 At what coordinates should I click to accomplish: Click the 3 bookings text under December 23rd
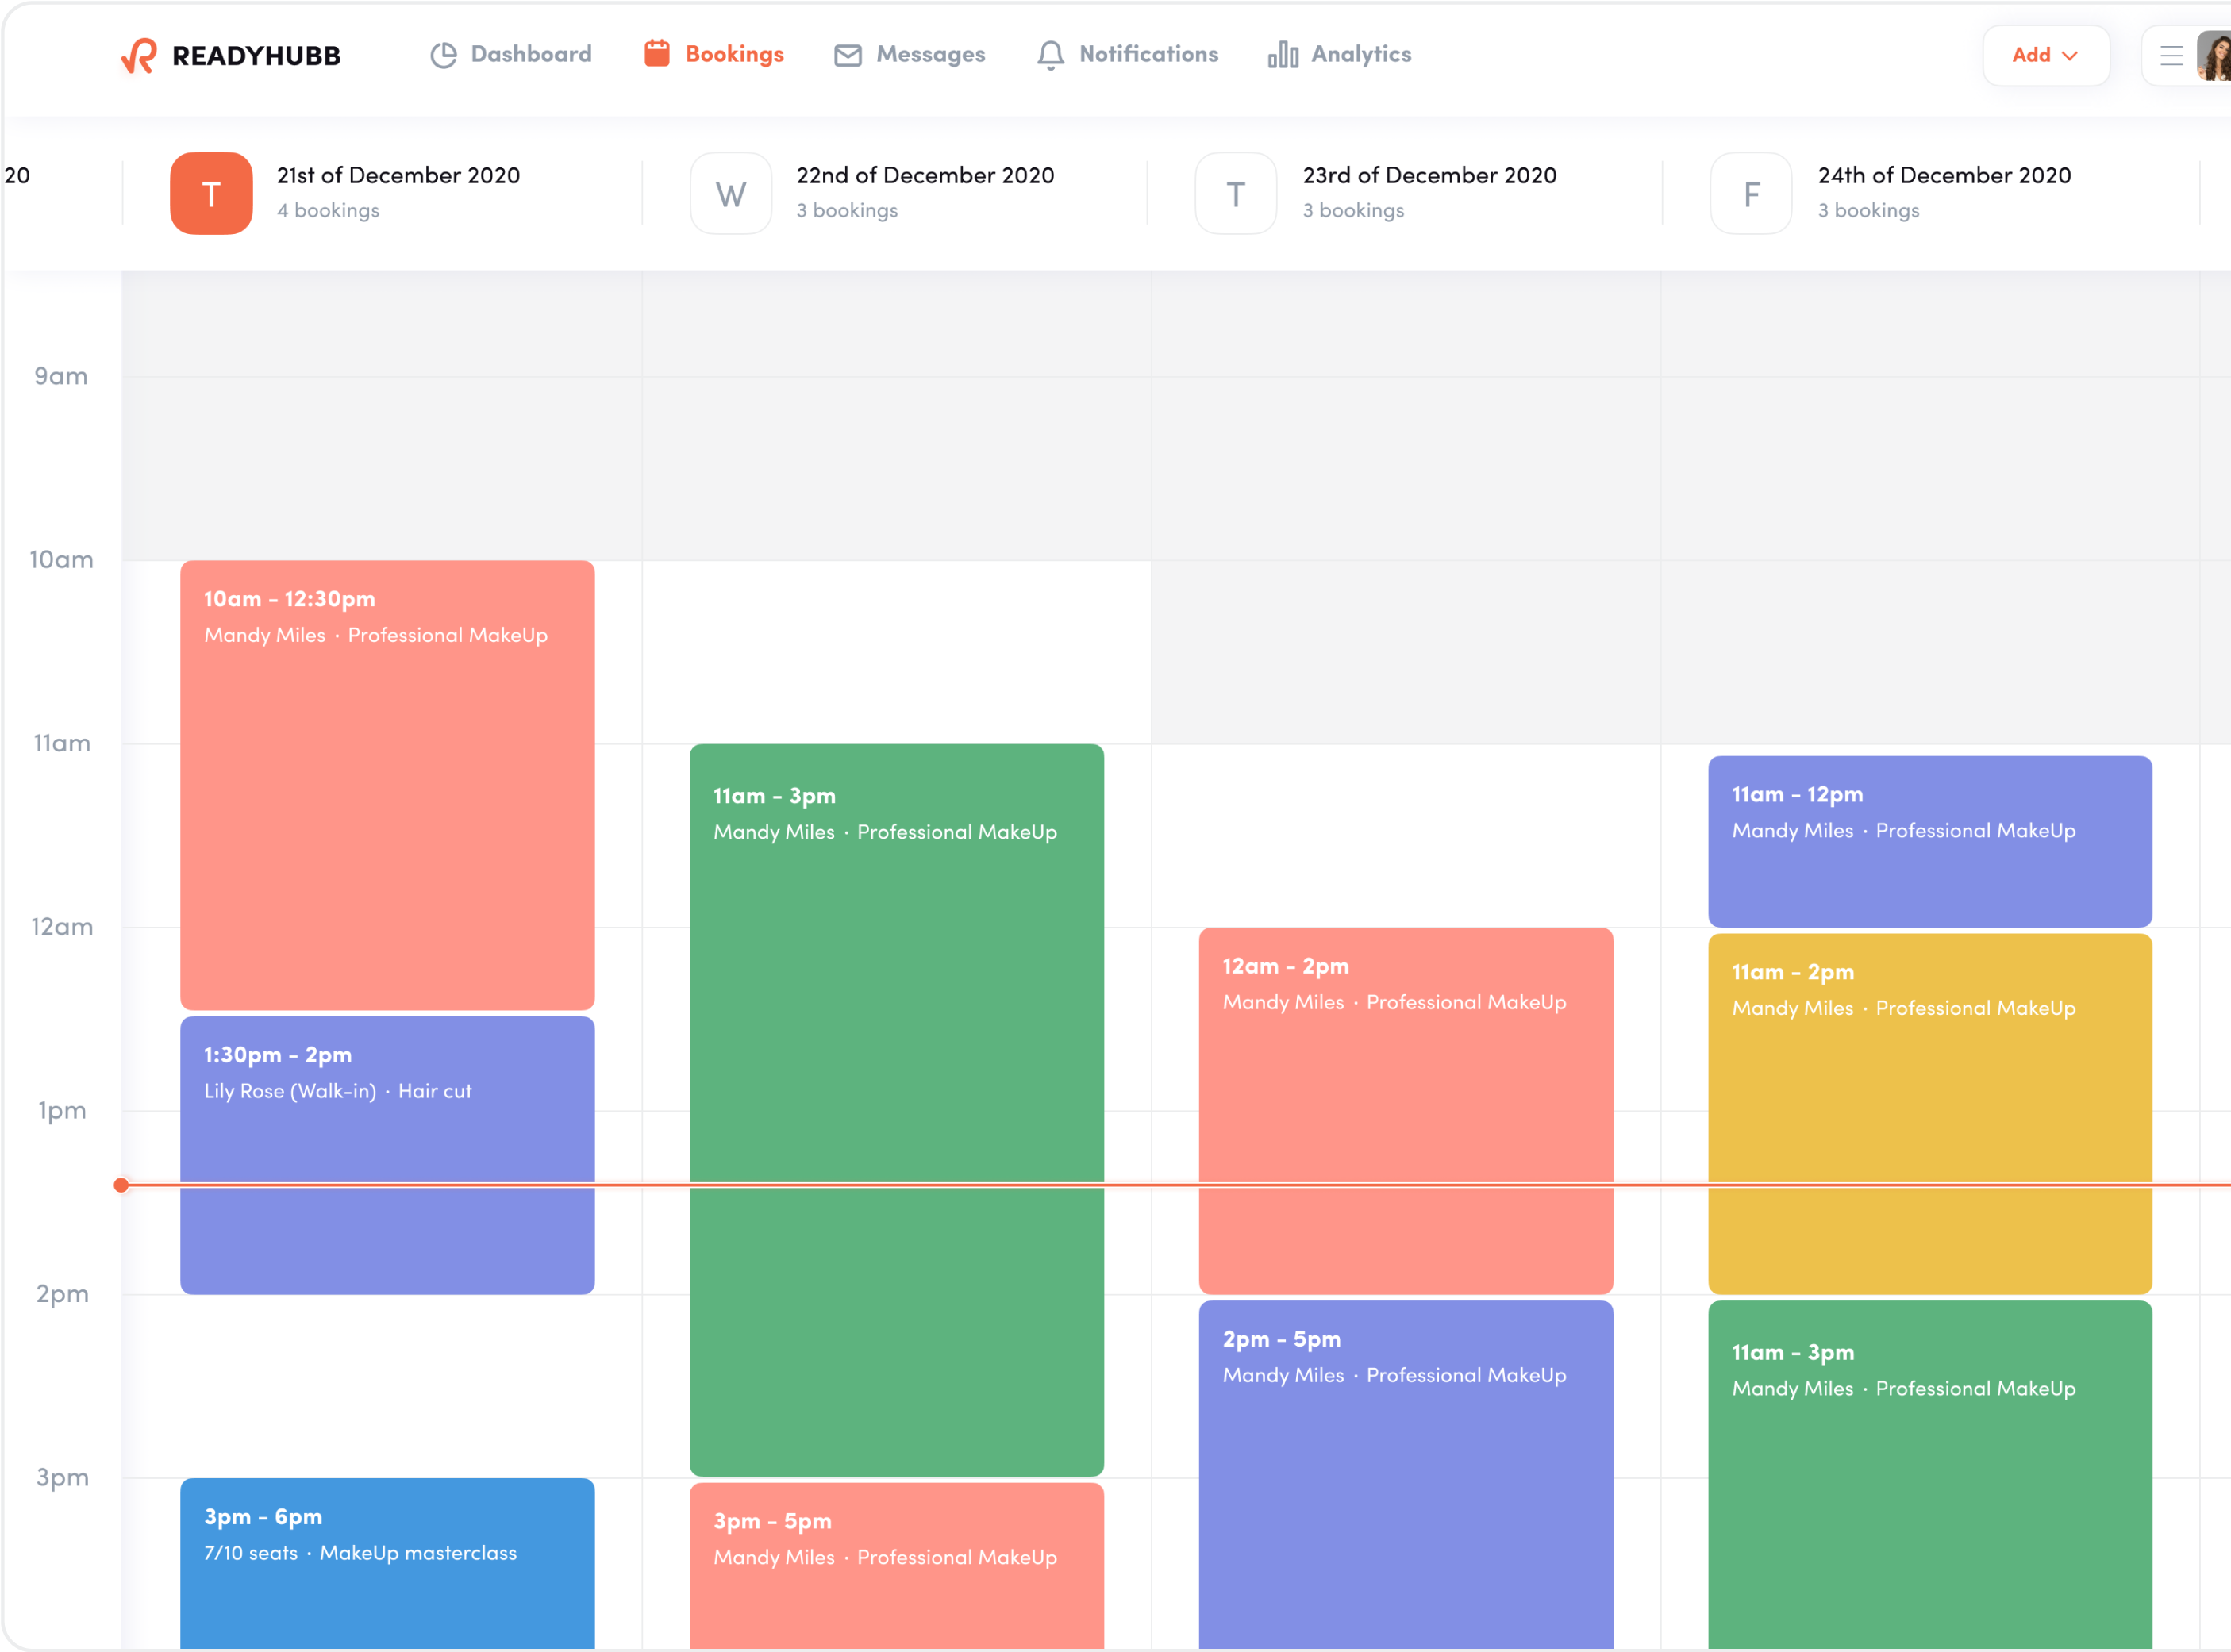coord(1353,210)
